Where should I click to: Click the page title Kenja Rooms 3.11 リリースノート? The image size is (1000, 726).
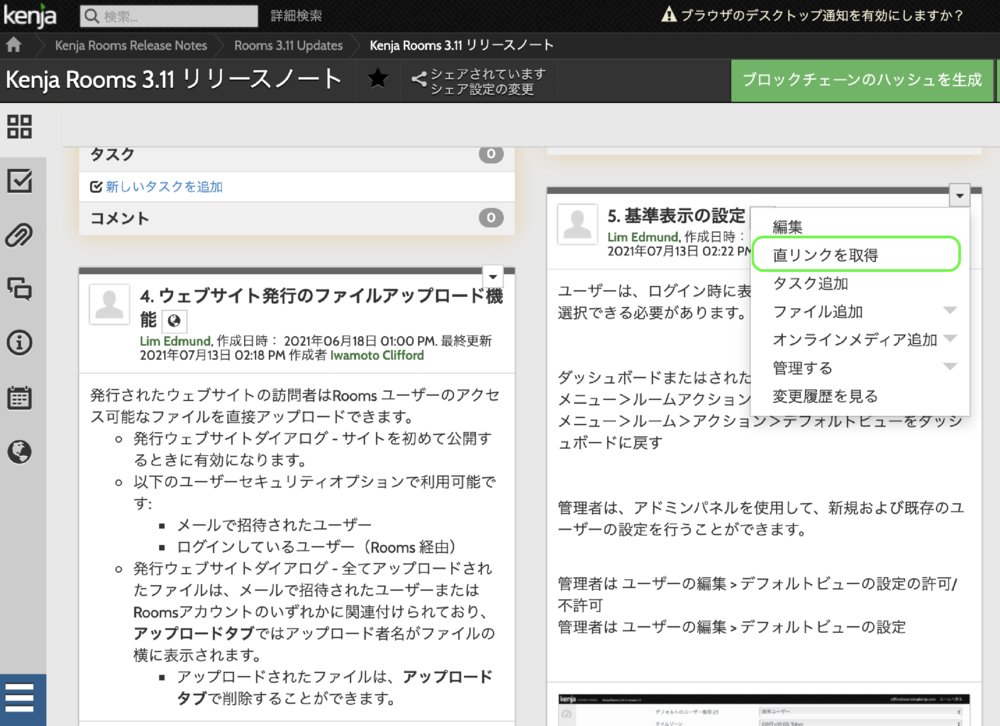173,80
